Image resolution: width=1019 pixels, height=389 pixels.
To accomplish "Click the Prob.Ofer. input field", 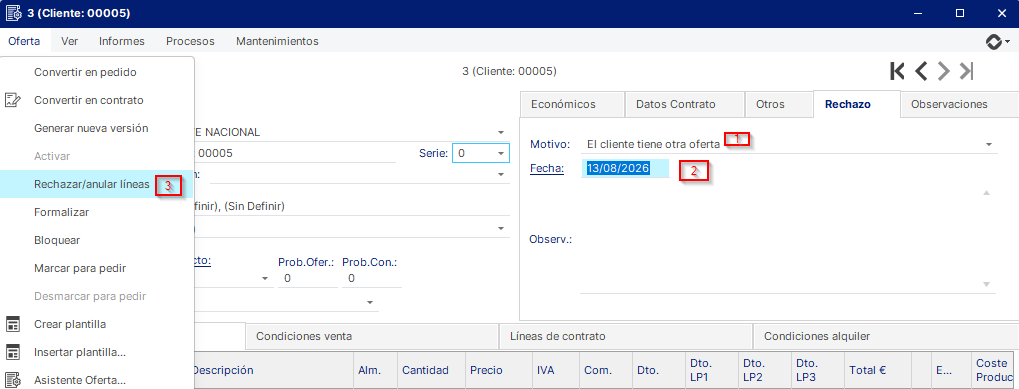I will [x=307, y=278].
